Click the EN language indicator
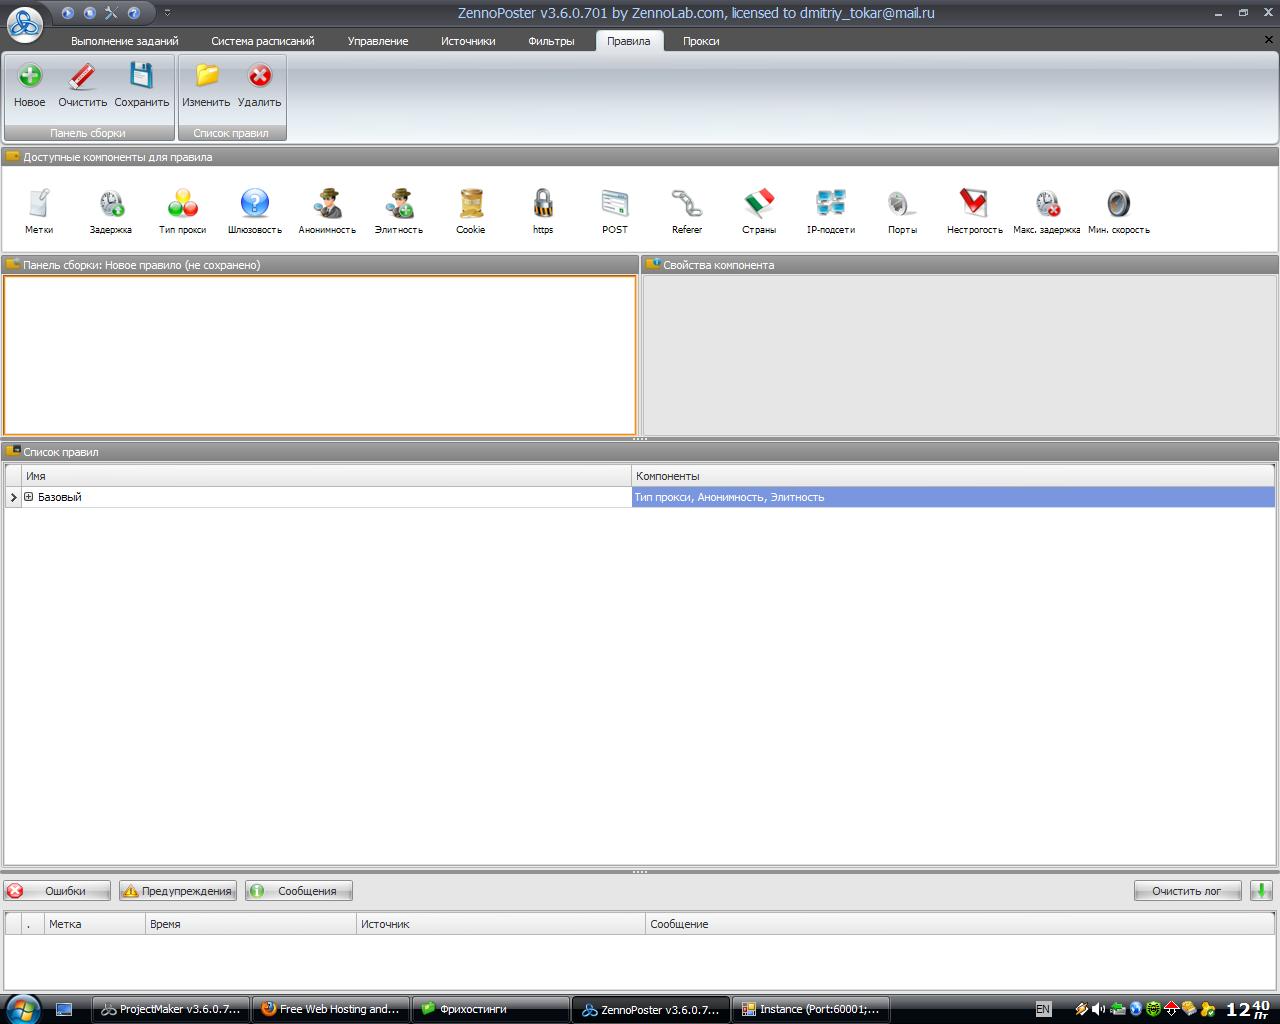 coord(1043,1009)
